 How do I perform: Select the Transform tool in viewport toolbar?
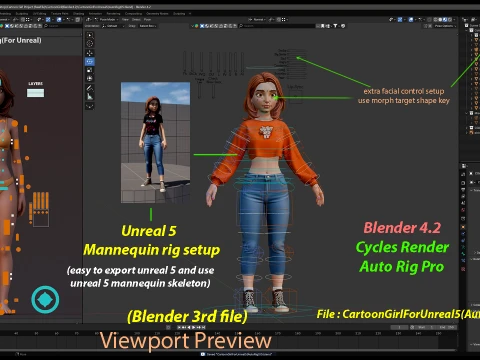pos(90,79)
